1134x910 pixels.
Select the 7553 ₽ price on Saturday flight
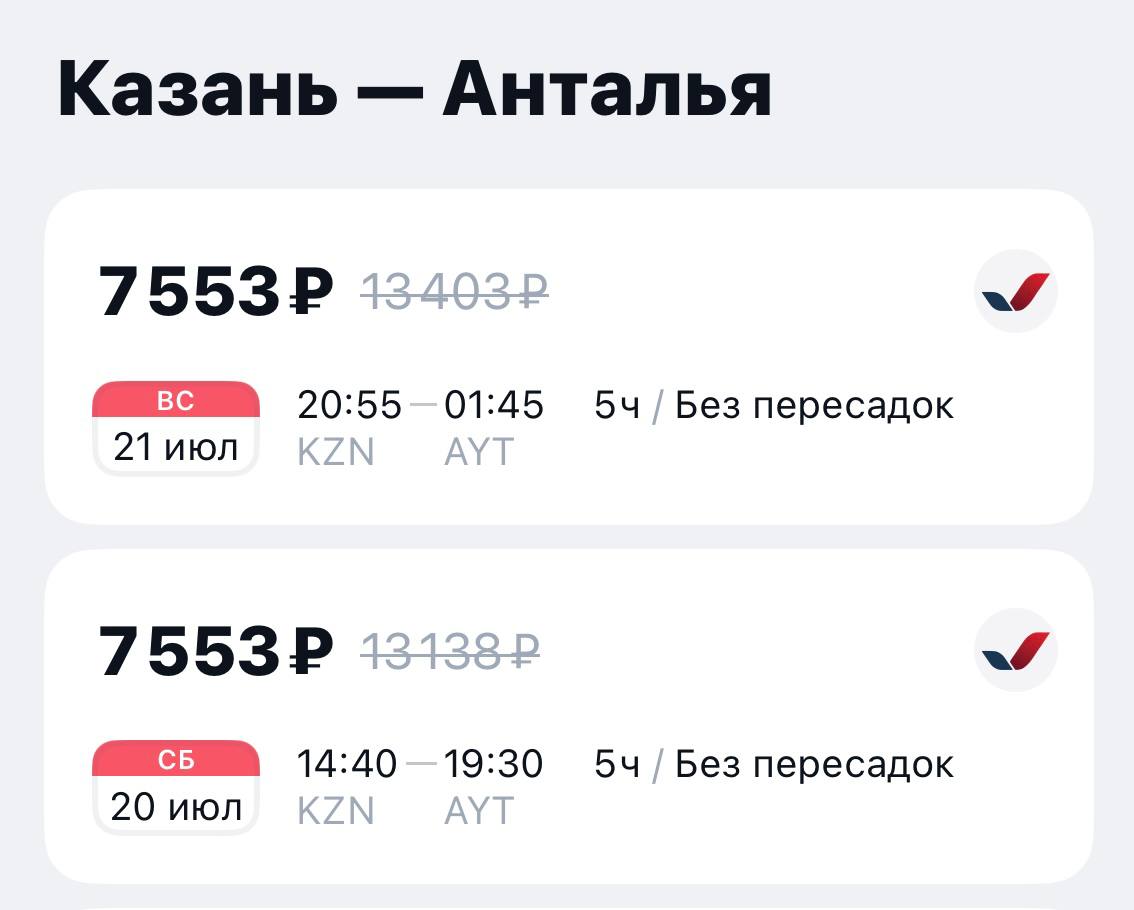(x=215, y=651)
